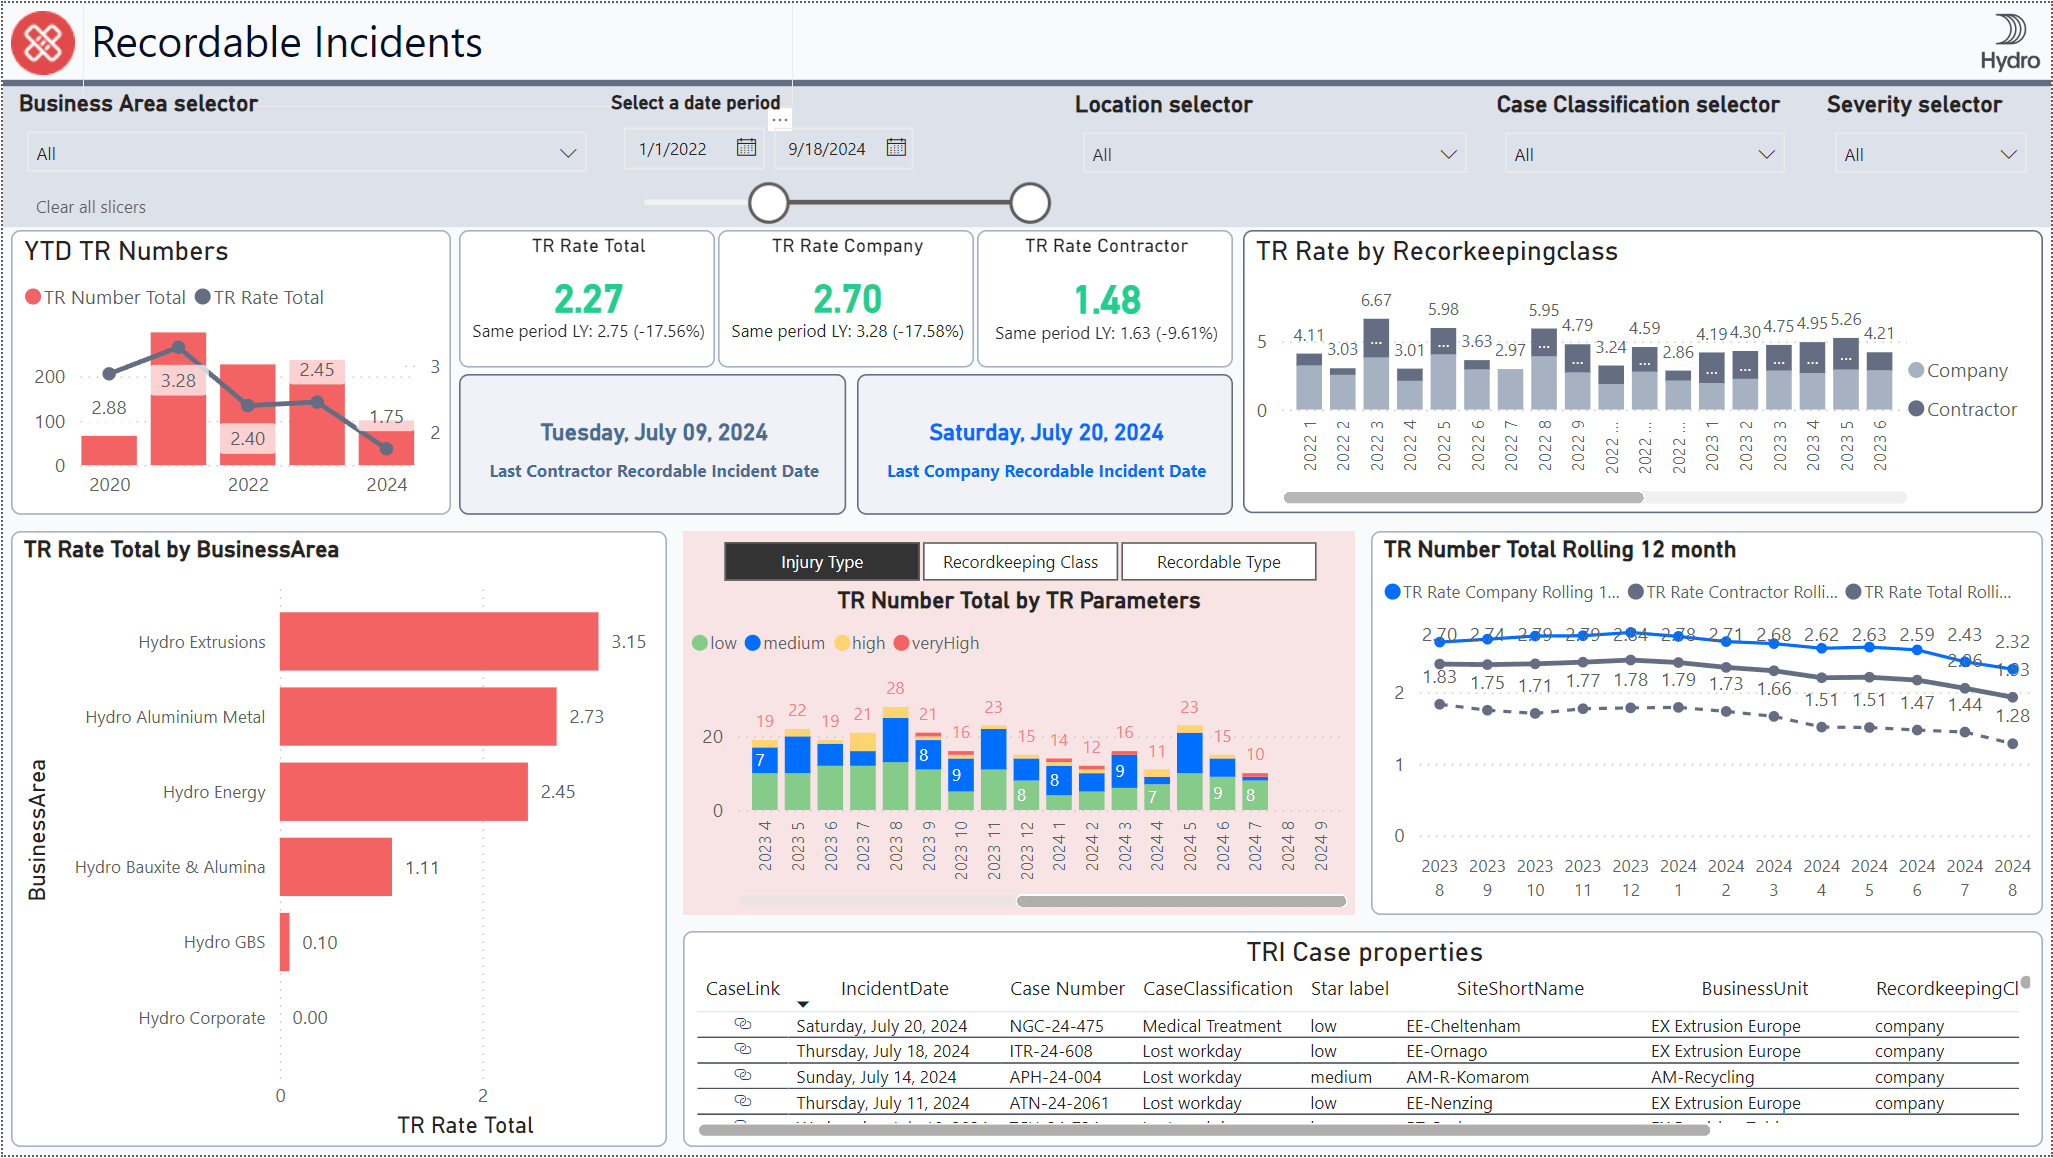Image resolution: width=2053 pixels, height=1158 pixels.
Task: Switch to the Recordkeeping Class view
Action: [x=1020, y=561]
